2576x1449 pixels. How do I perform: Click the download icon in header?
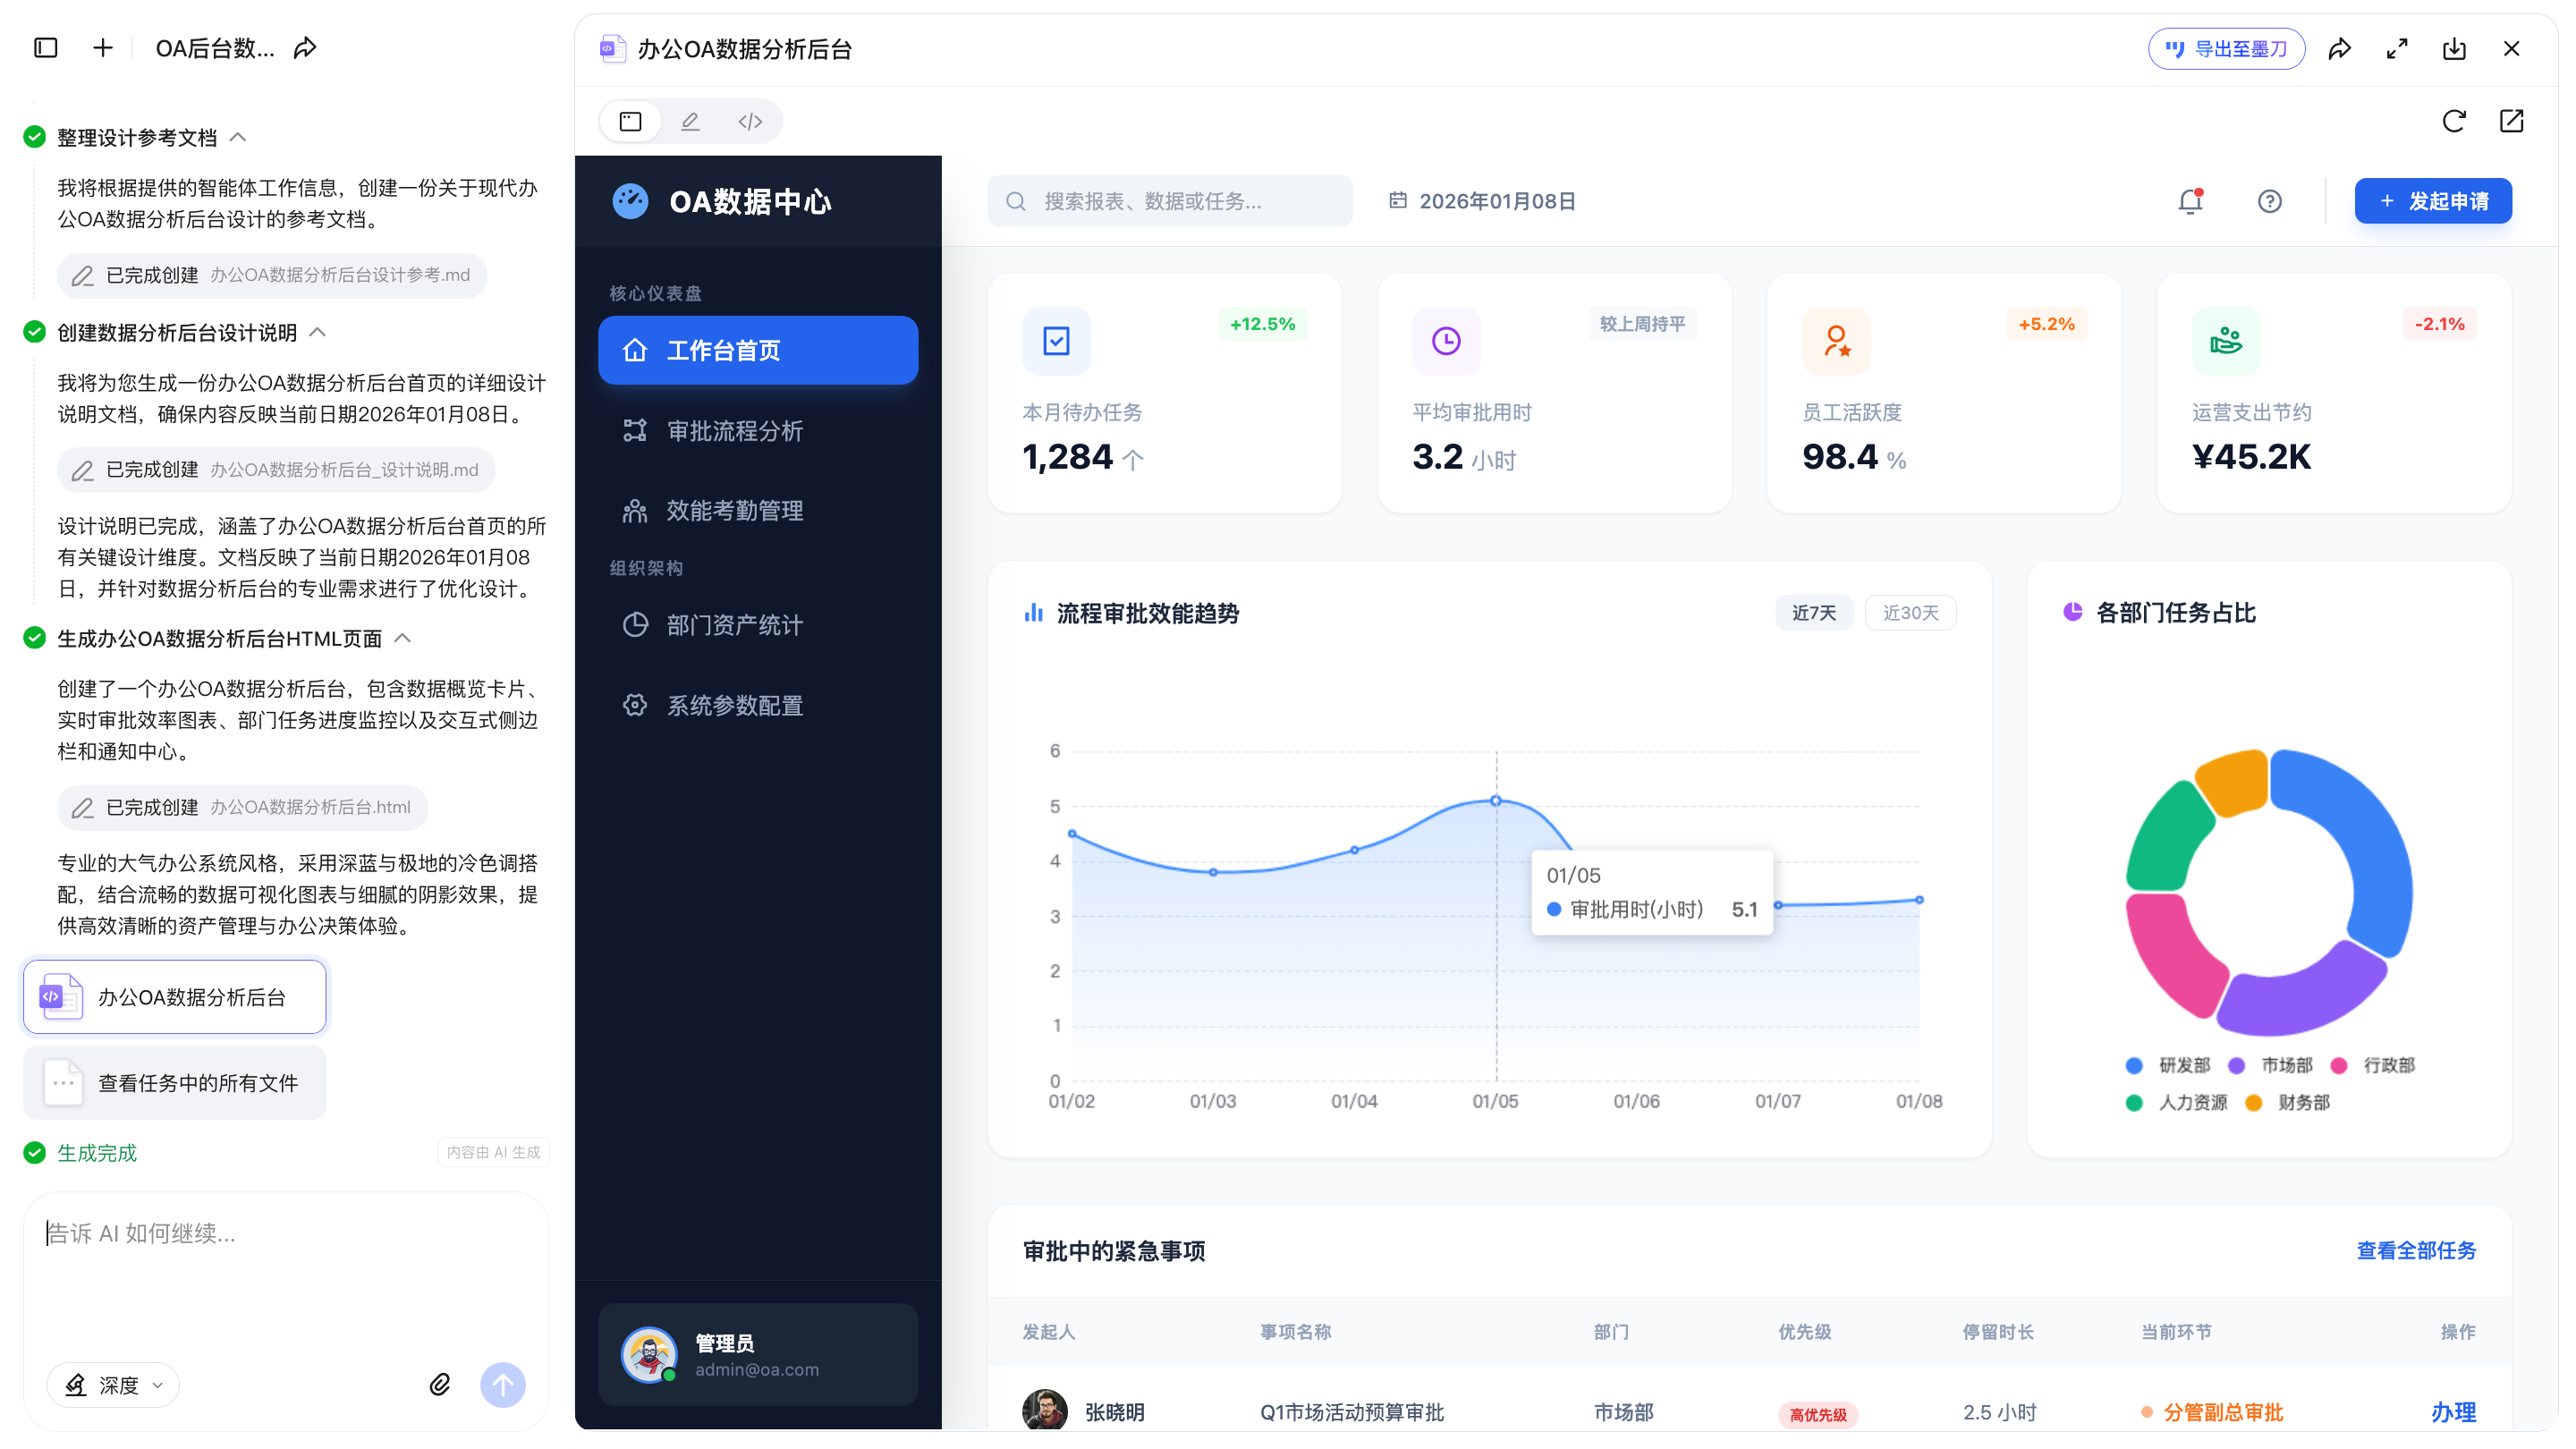(x=2453, y=48)
